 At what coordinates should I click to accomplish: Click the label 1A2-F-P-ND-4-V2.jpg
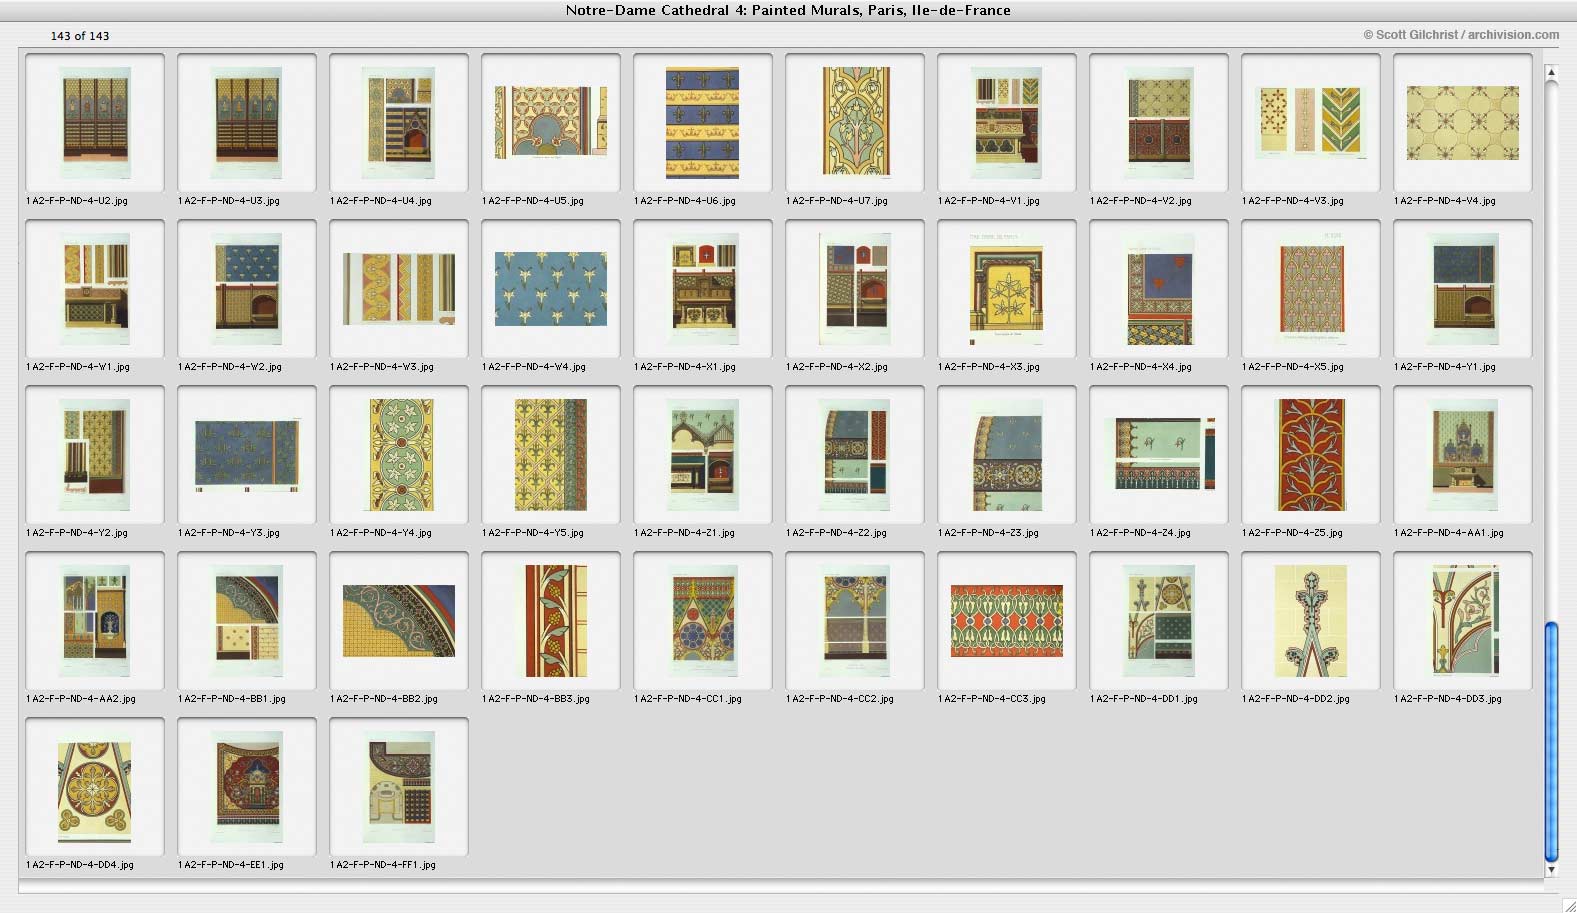click(x=1141, y=201)
